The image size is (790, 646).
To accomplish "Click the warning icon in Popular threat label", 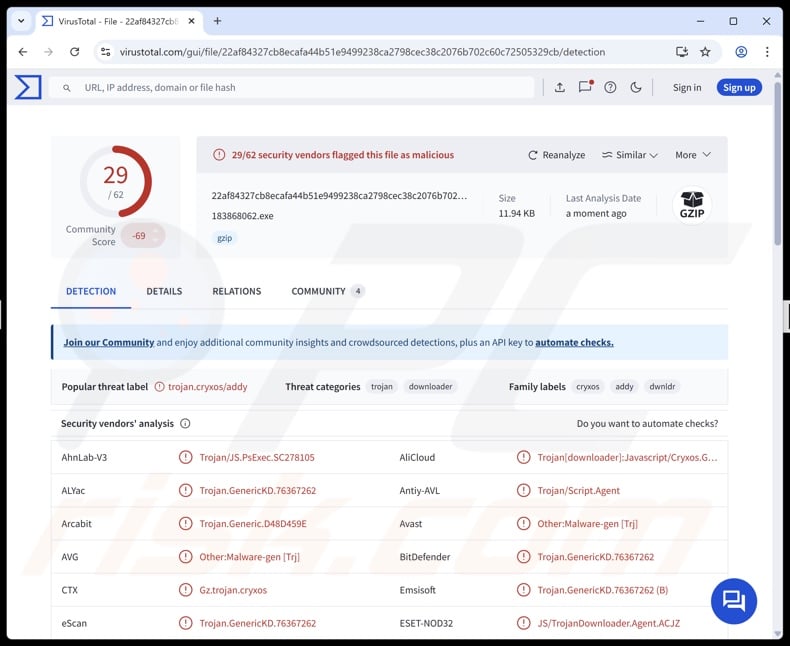I will [x=159, y=386].
